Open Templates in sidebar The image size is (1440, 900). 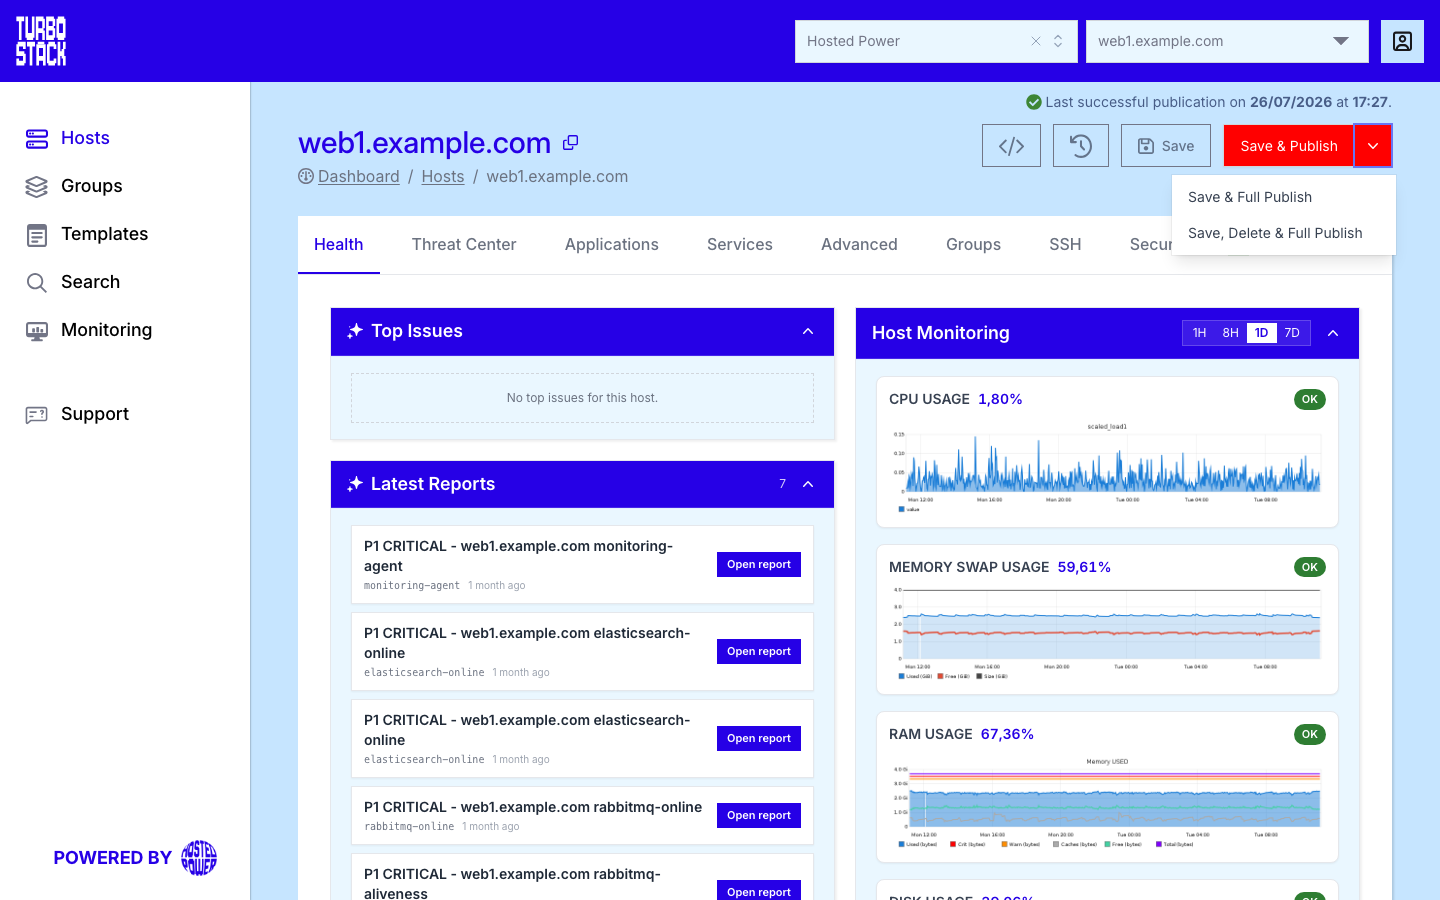(86, 234)
